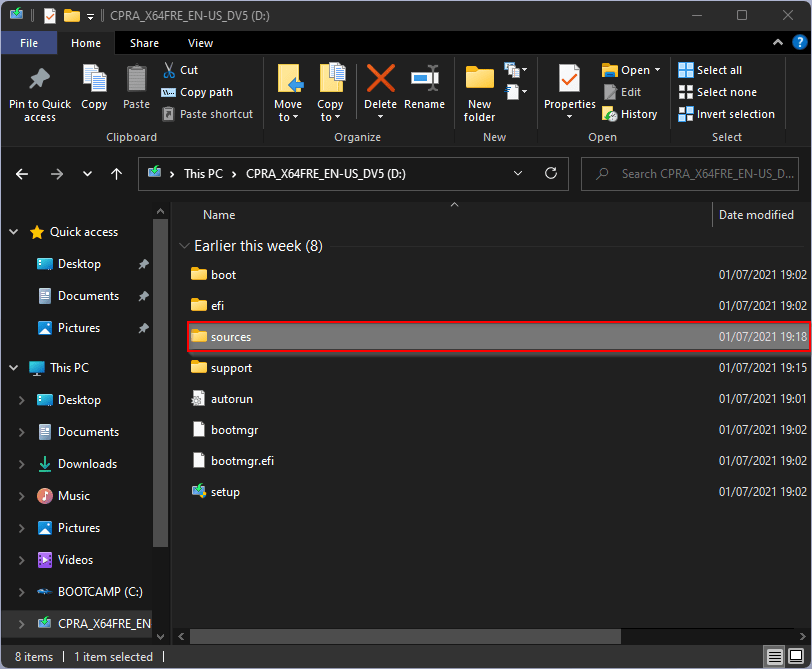Screen dimensions: 812x669
Task: Open the Easy access dropdown
Action: pos(515,92)
